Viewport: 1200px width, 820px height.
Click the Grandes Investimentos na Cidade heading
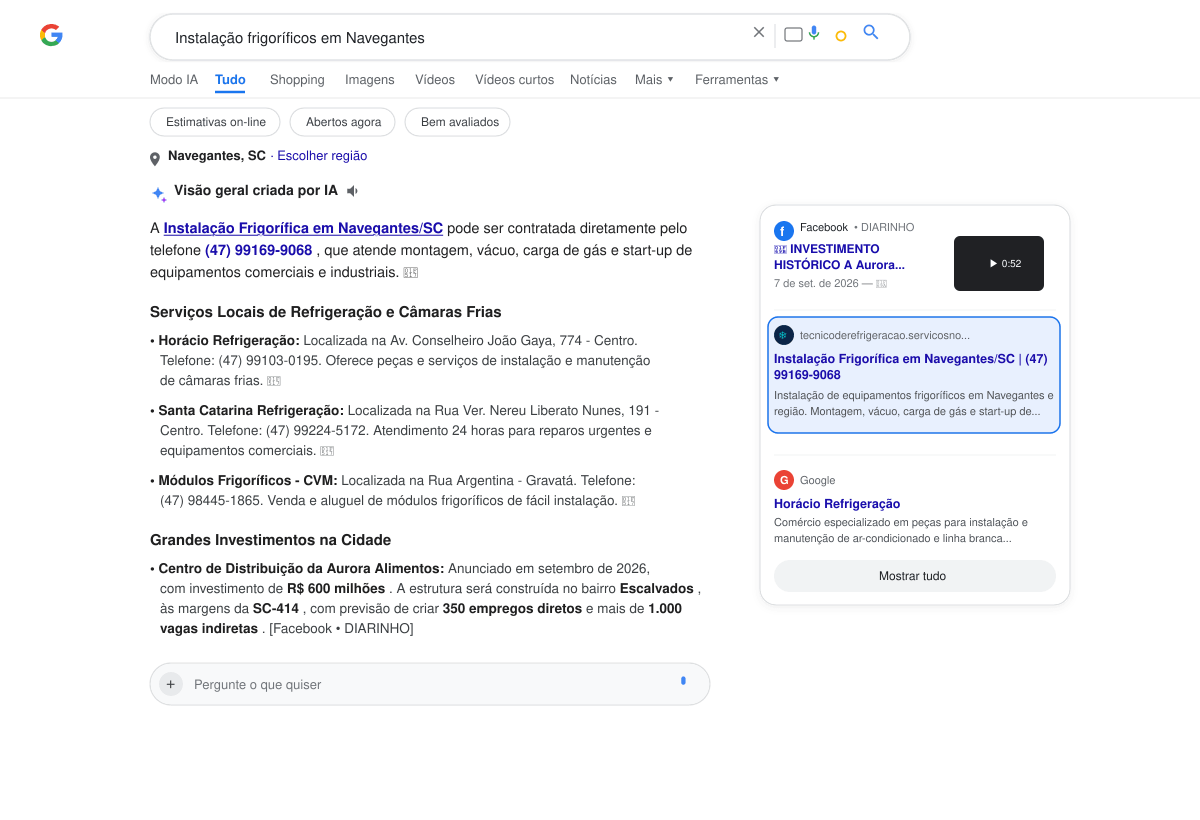pyautogui.click(x=271, y=540)
